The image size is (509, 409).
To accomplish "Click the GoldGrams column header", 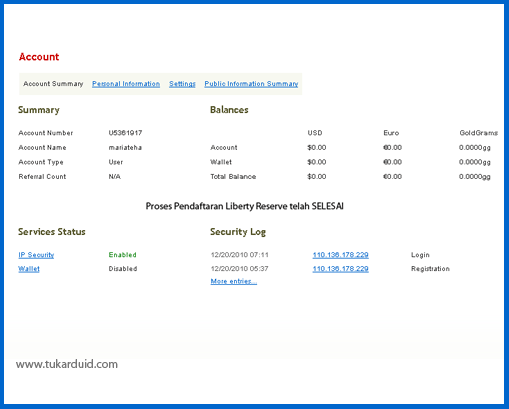I will coord(478,133).
